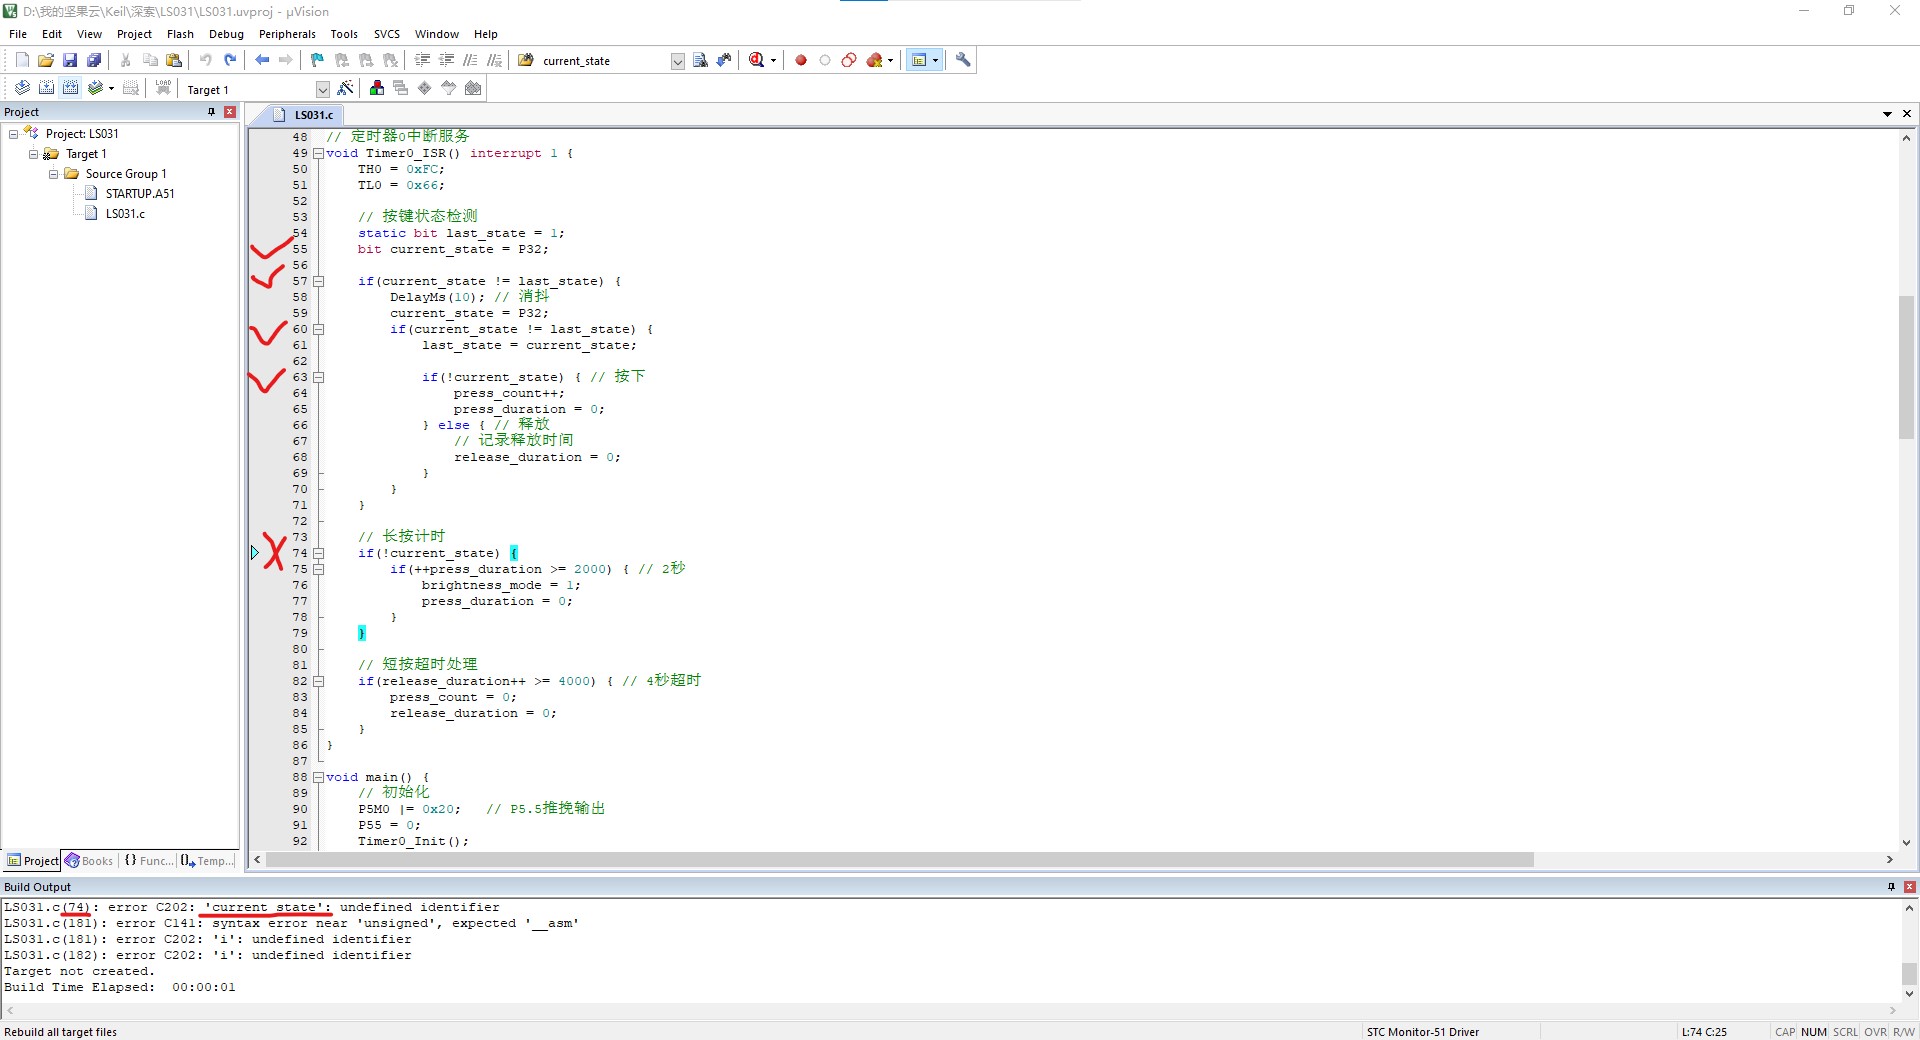Click the Save file icon
Image resolution: width=1920 pixels, height=1040 pixels.
70,61
